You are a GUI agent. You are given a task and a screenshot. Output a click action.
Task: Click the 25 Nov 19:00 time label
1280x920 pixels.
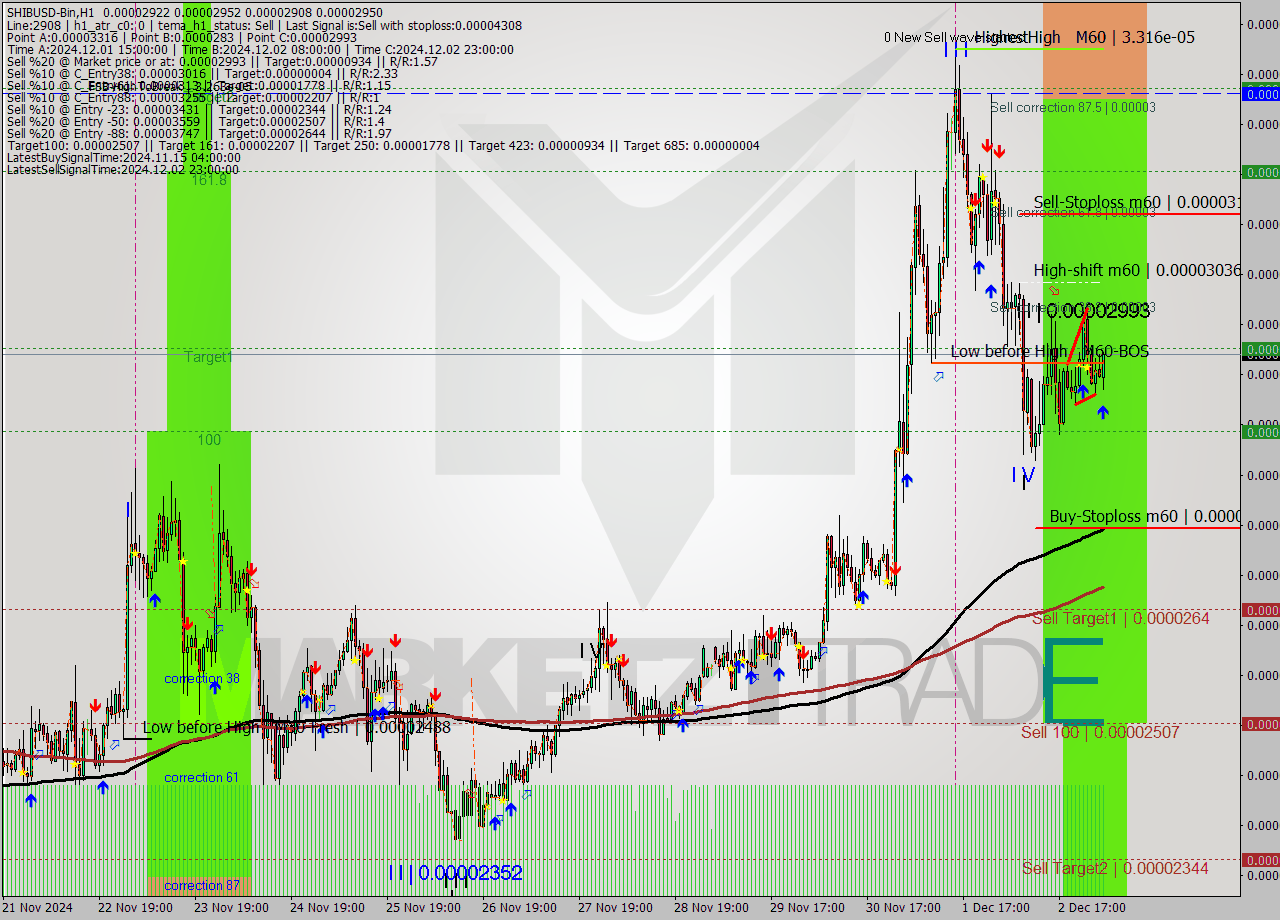(x=421, y=908)
